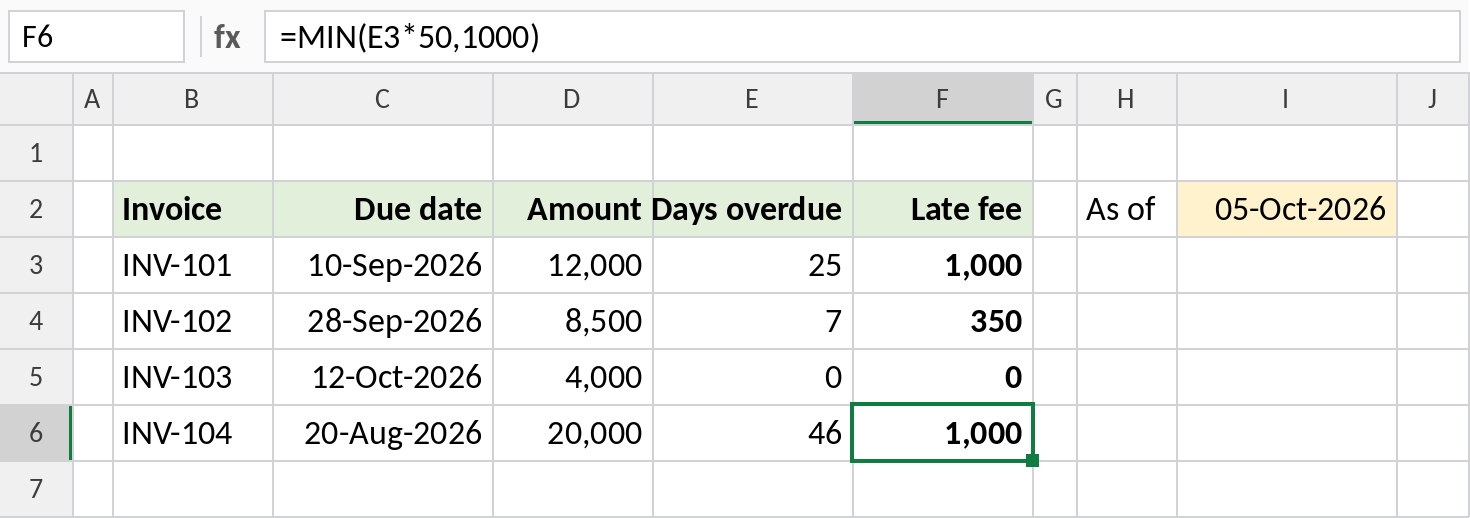This screenshot has width=1470, height=518.
Task: Click the fx insert function icon
Action: coord(227,38)
